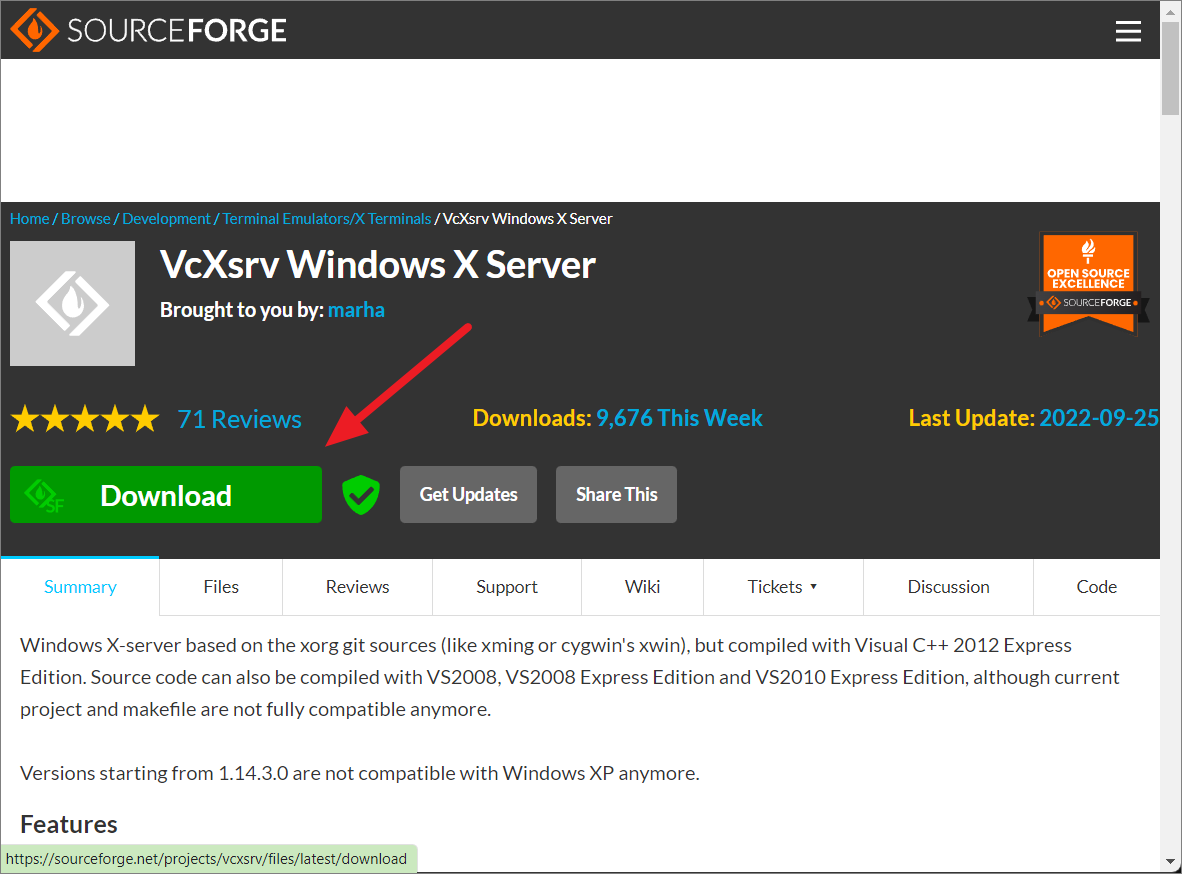1182x874 pixels.
Task: Click the vertical scrollbar thumb
Action: [x=1170, y=68]
